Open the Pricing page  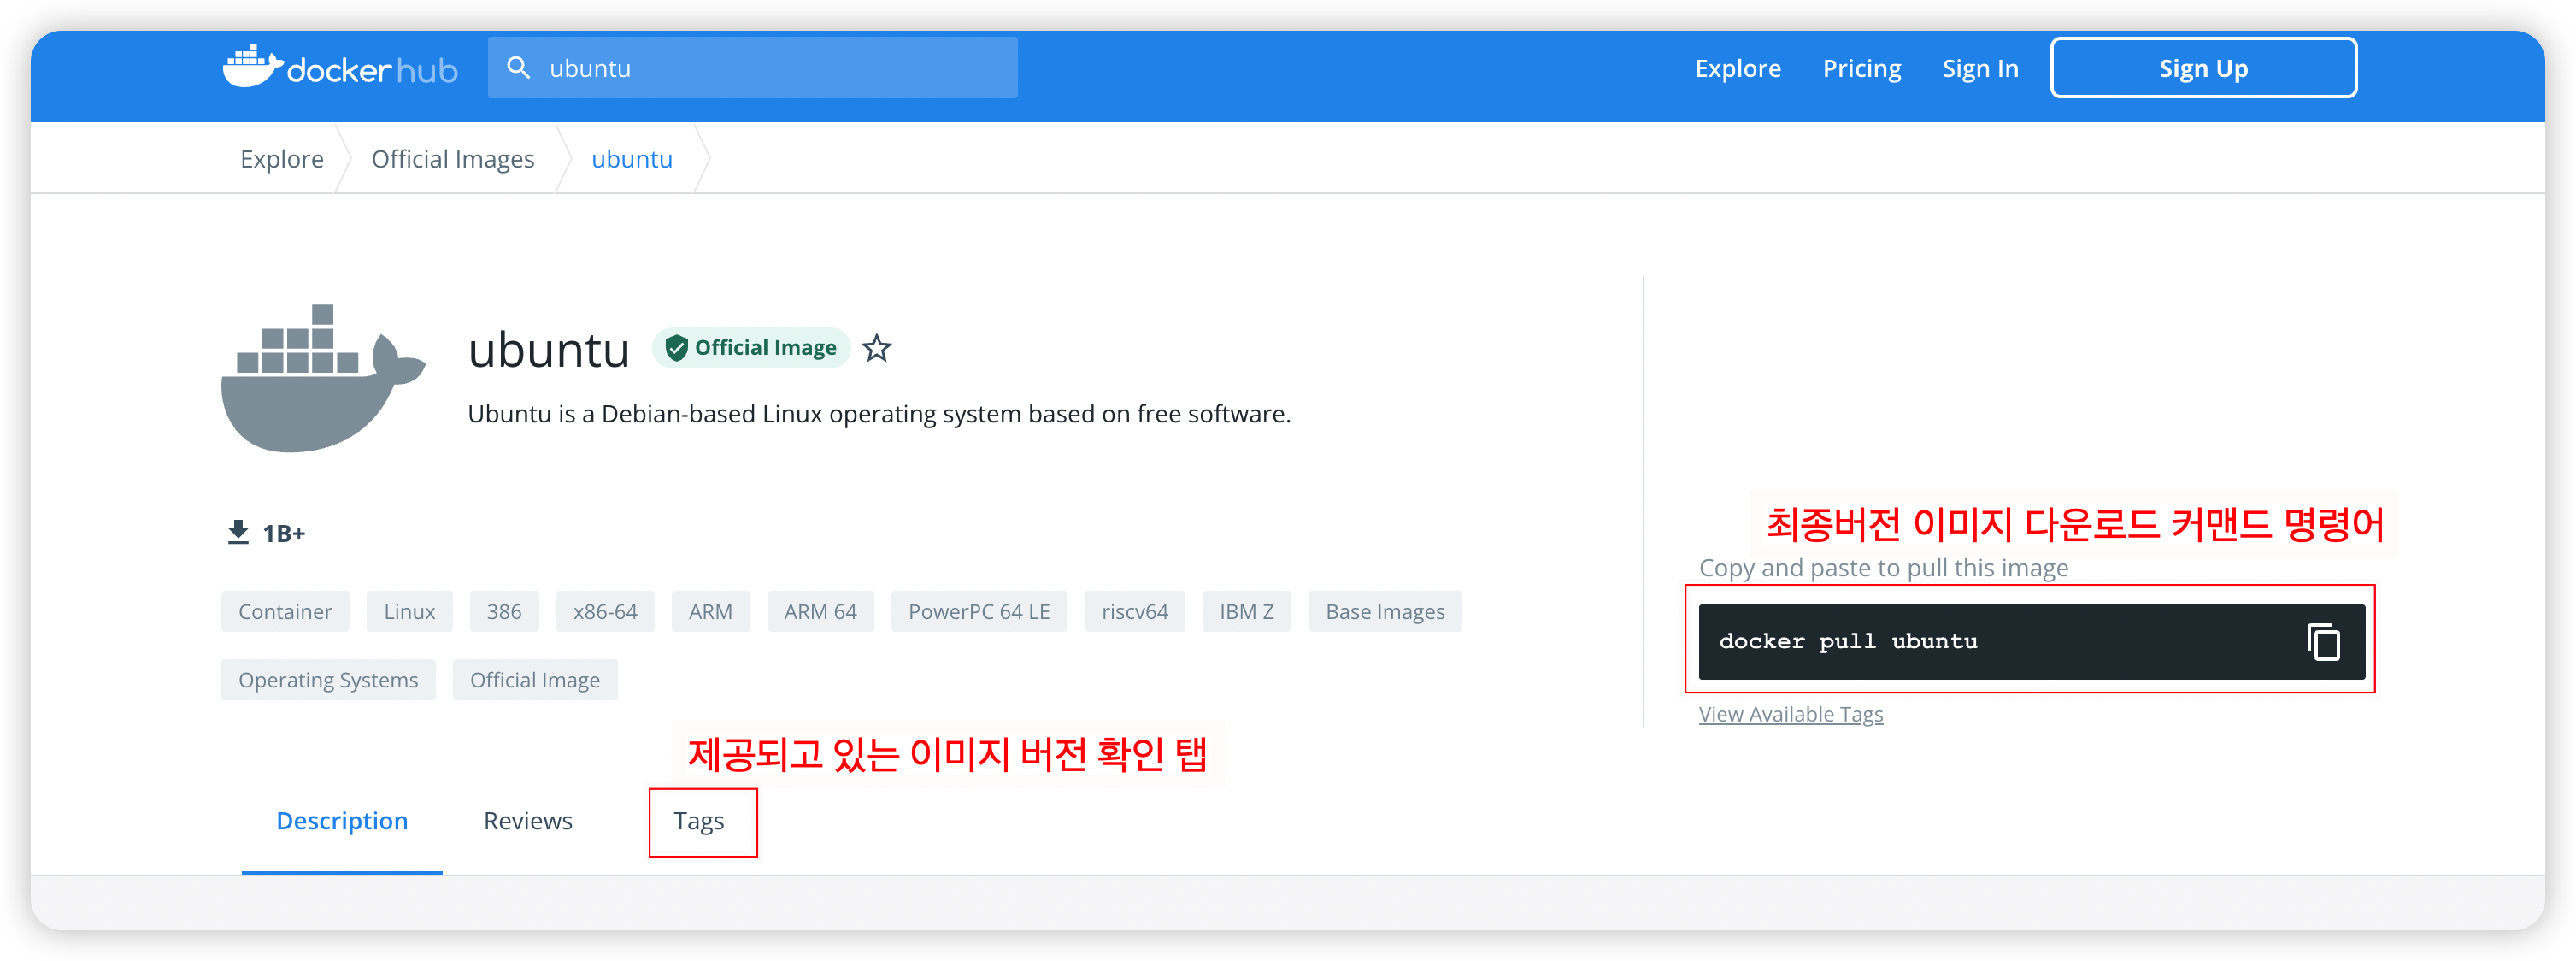pos(1861,68)
